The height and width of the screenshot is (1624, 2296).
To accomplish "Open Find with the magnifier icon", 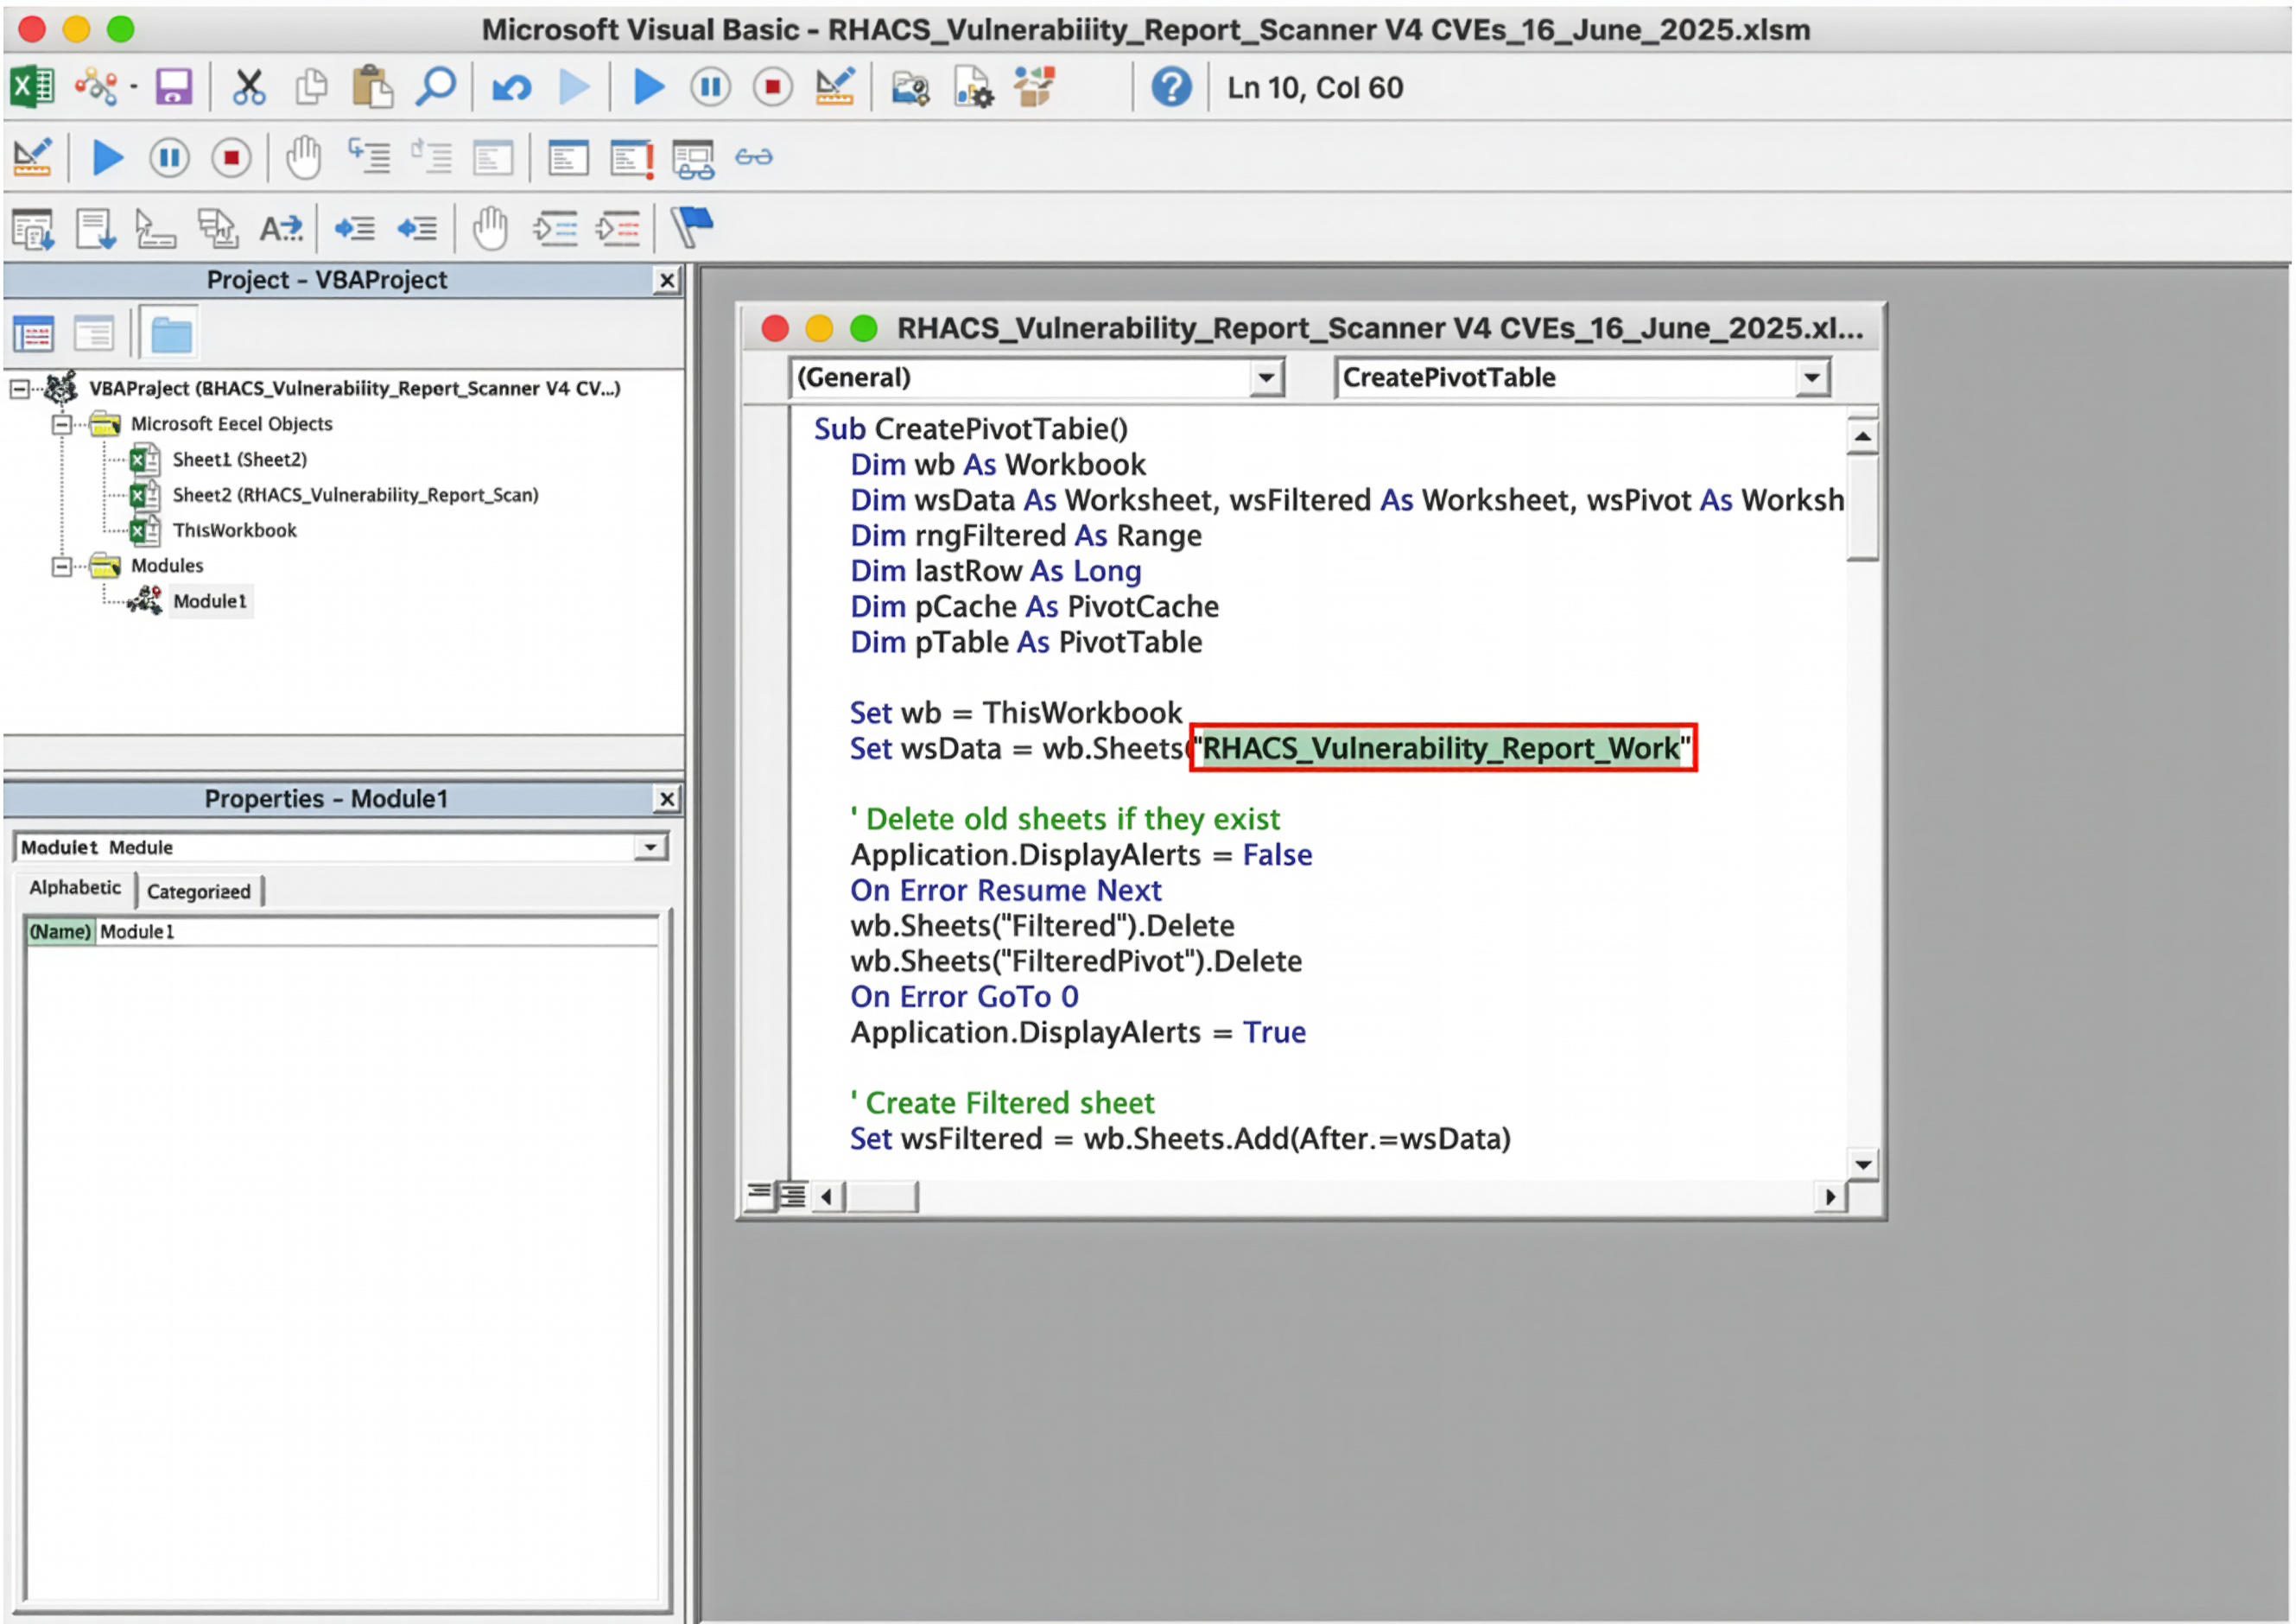I will [x=436, y=88].
